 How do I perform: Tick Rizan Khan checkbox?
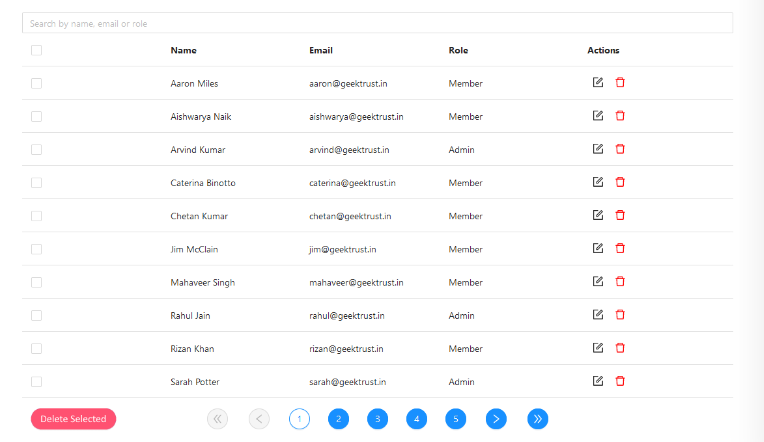pos(37,348)
